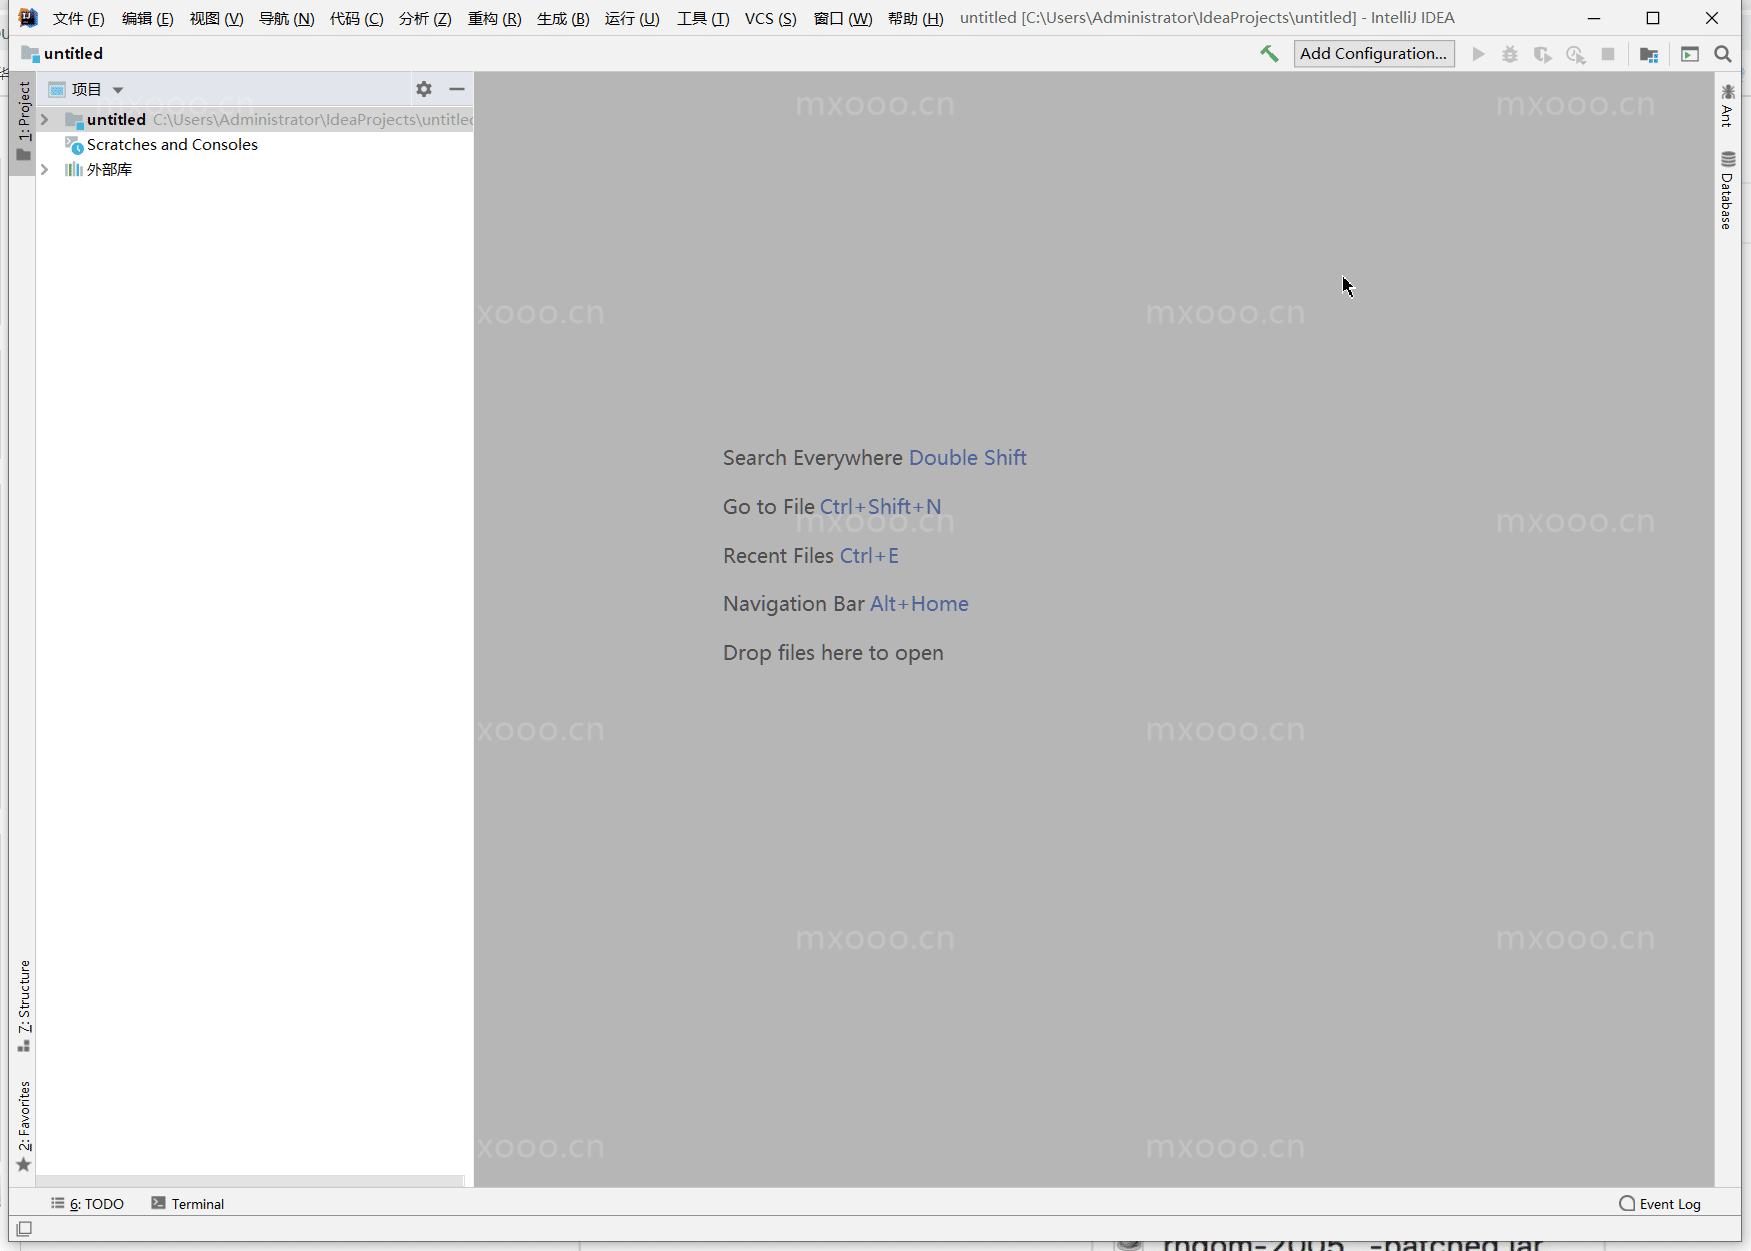Toggle the Database side tool window

pyautogui.click(x=1727, y=190)
